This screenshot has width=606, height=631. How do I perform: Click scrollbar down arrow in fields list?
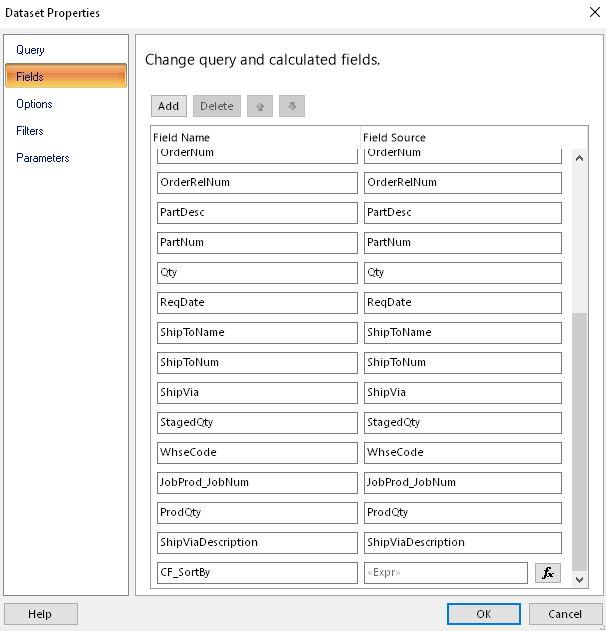click(x=579, y=579)
